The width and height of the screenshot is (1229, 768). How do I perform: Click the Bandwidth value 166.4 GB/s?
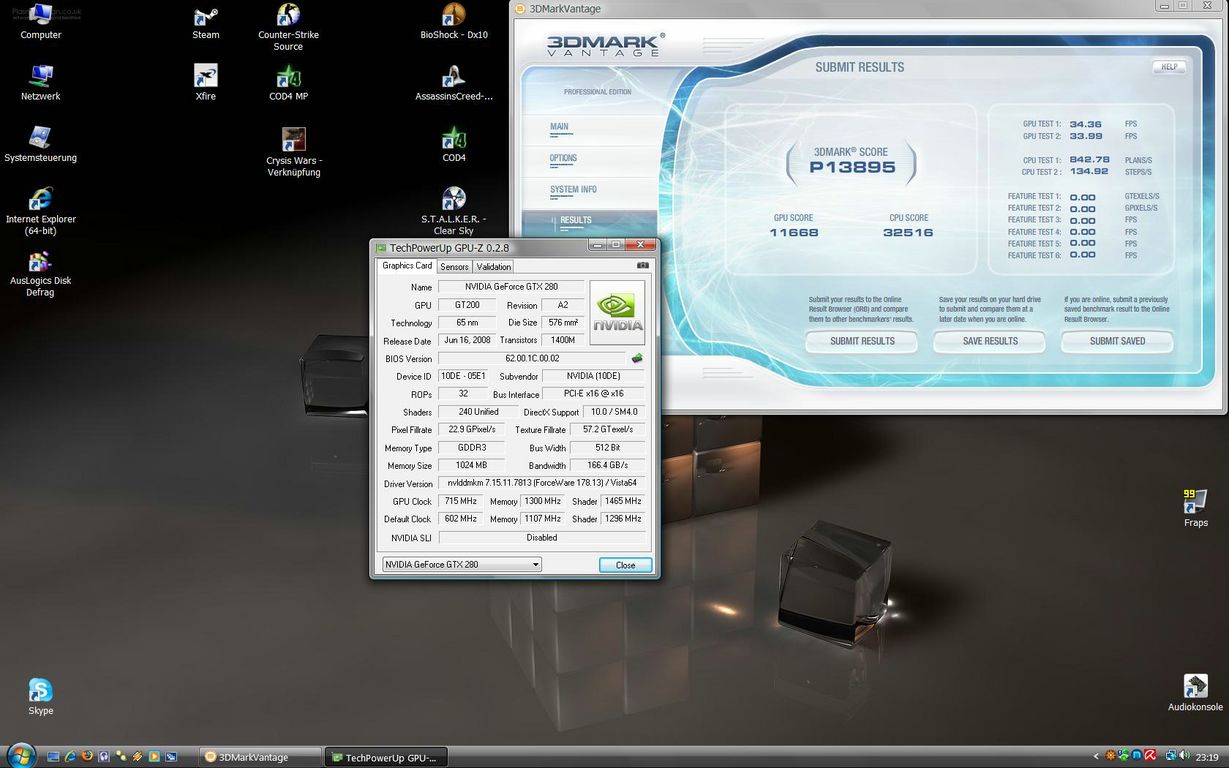click(x=608, y=466)
